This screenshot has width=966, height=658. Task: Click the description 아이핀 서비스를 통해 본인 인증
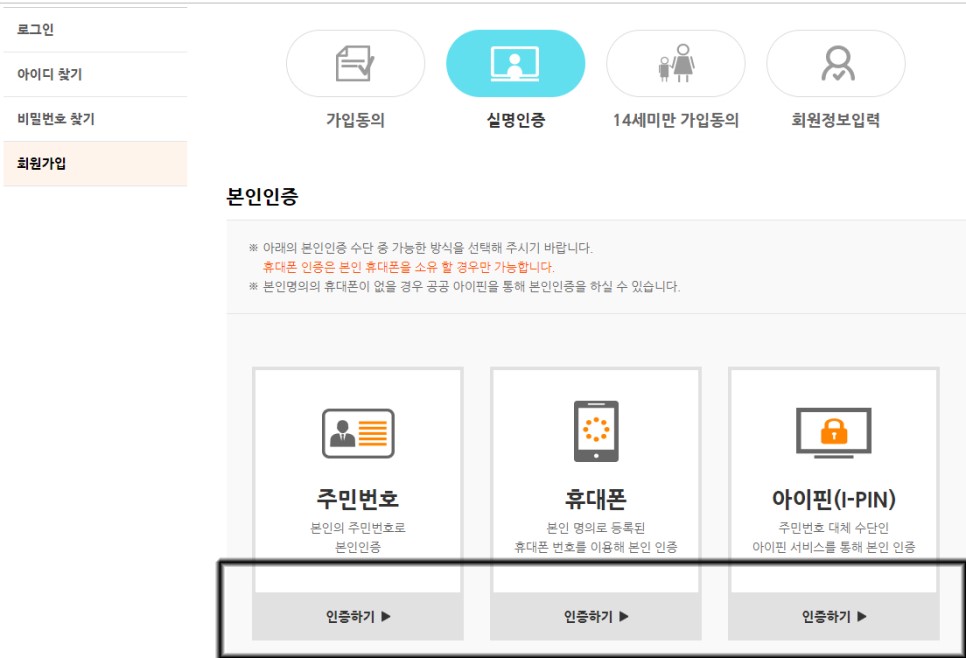coord(834,547)
